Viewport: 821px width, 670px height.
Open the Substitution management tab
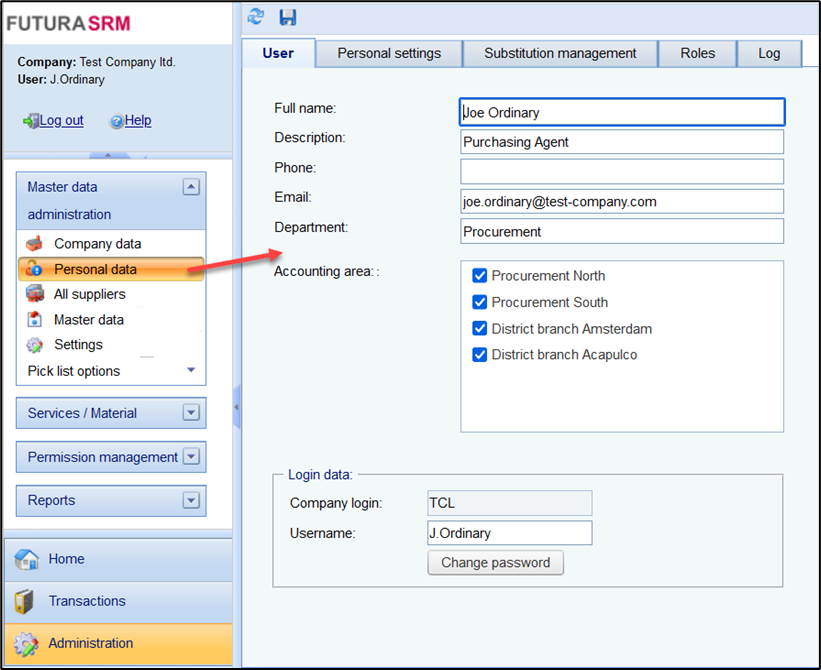[x=560, y=54]
